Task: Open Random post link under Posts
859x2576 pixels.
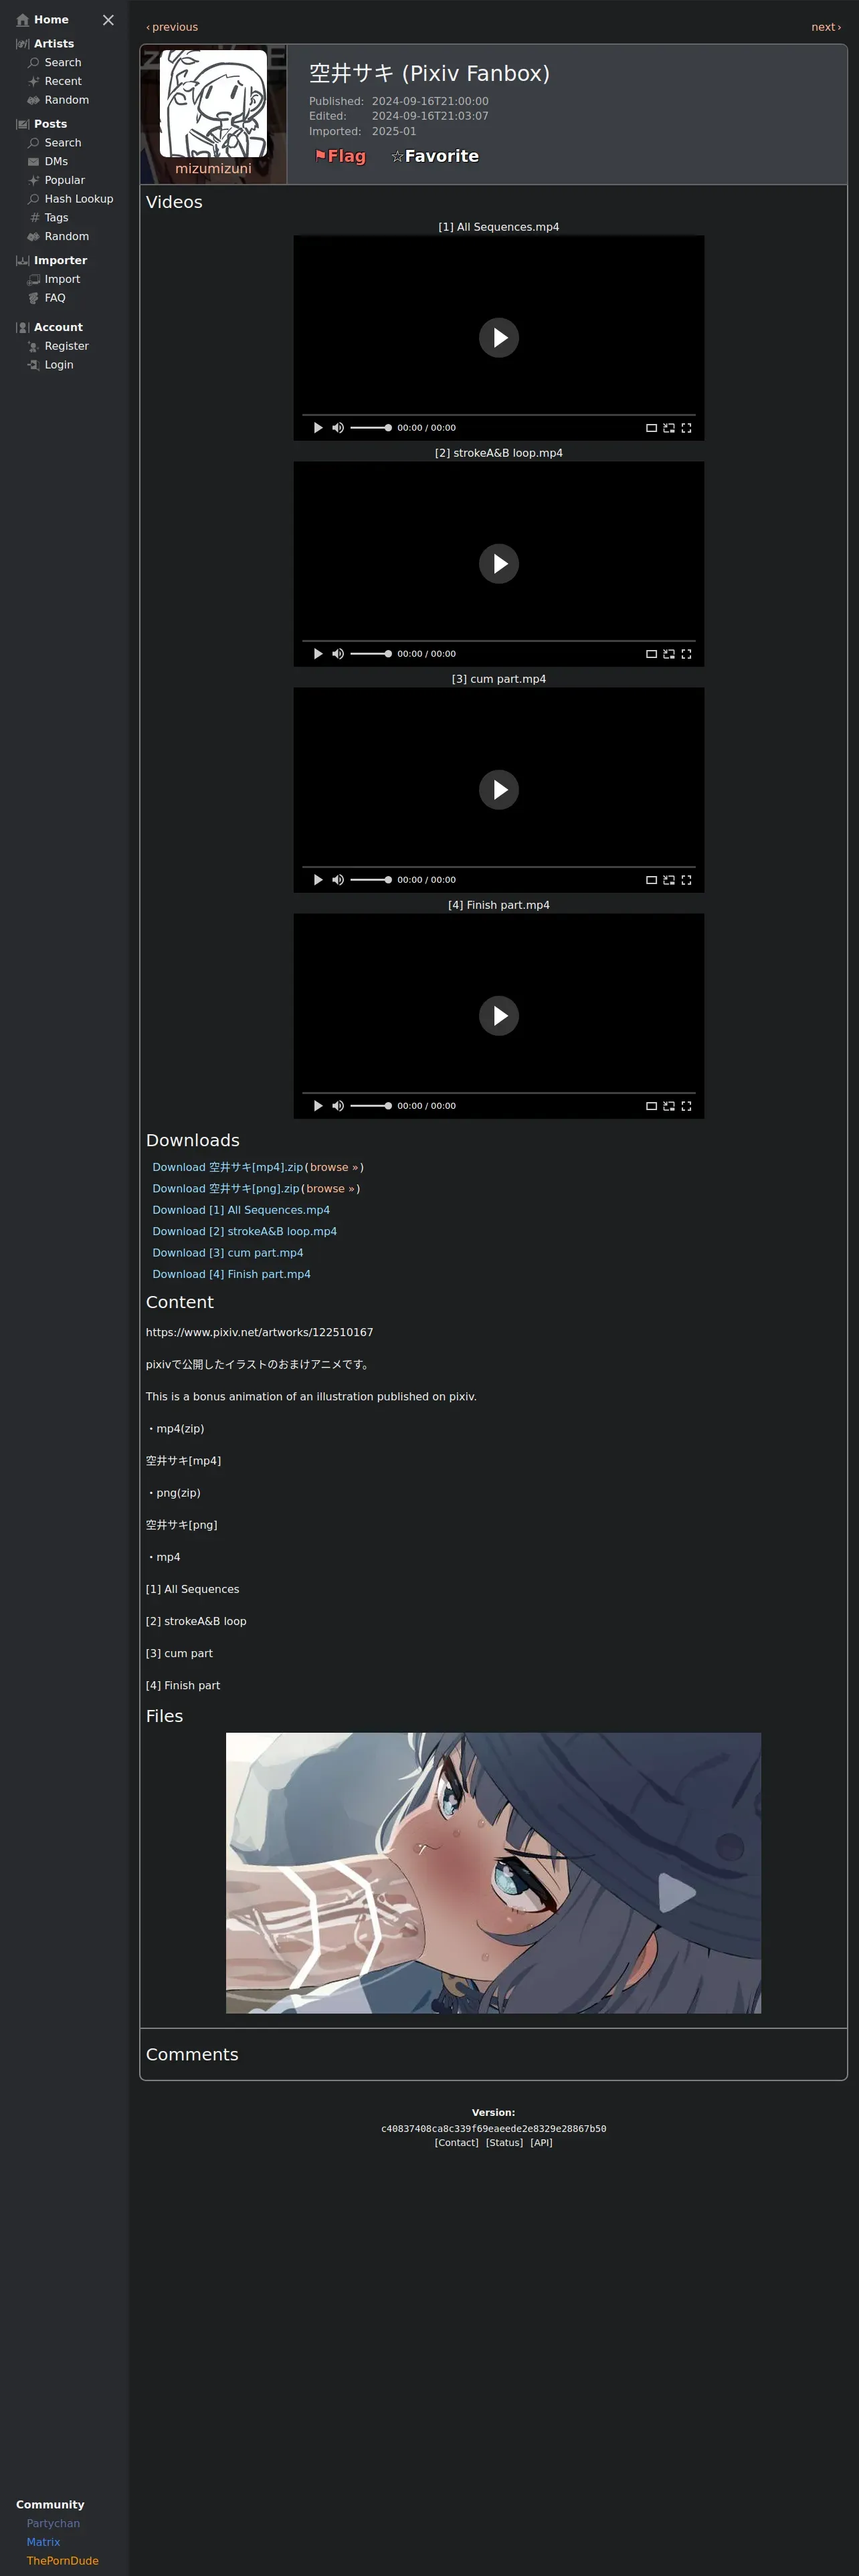Action: coord(58,236)
